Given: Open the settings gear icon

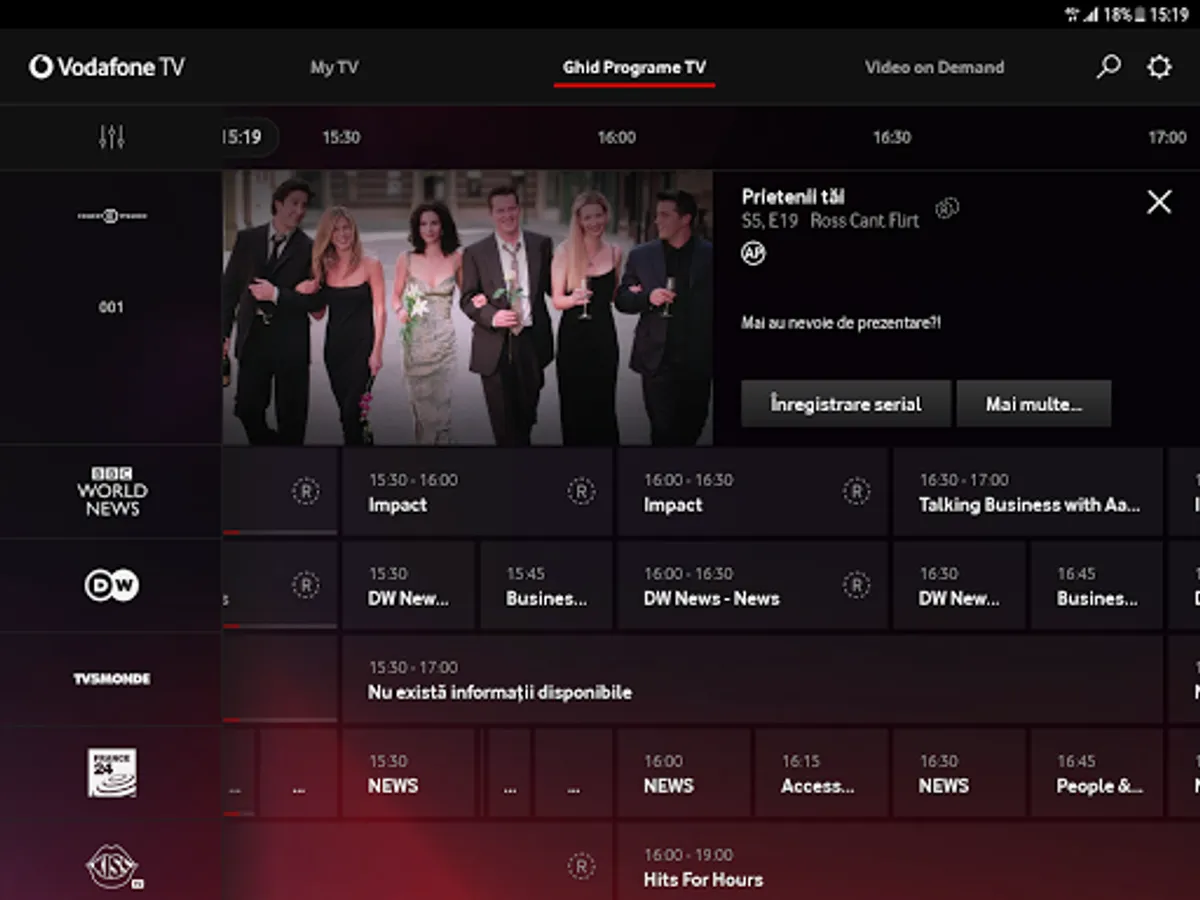Looking at the screenshot, I should point(1159,67).
